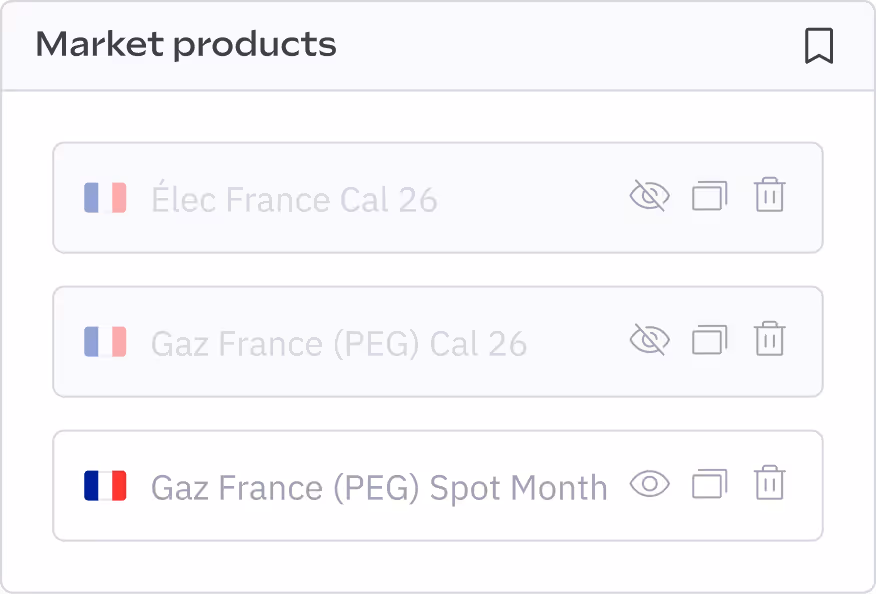
Task: Click the French flag on the Spot Month row
Action: point(106,485)
